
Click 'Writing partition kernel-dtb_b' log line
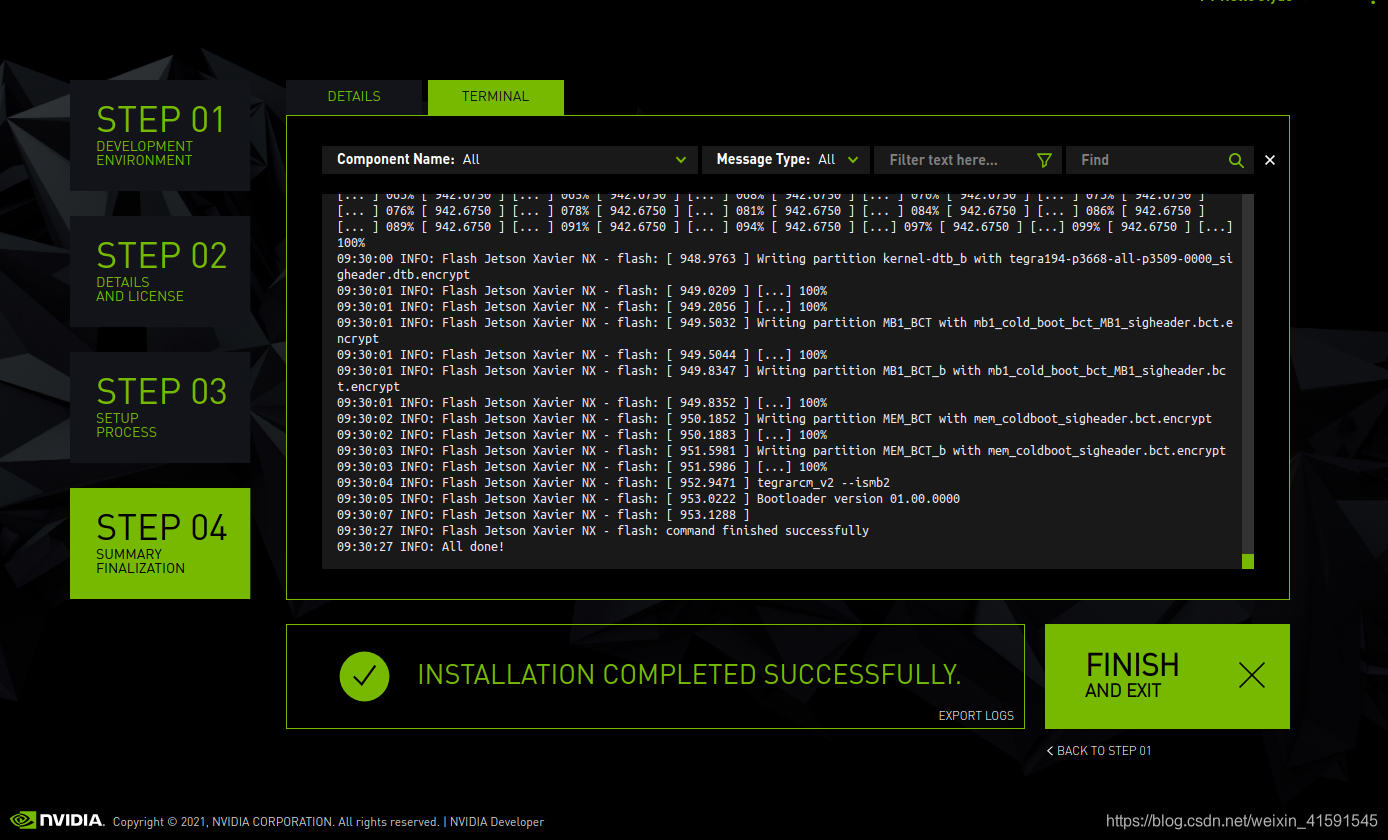(785, 267)
